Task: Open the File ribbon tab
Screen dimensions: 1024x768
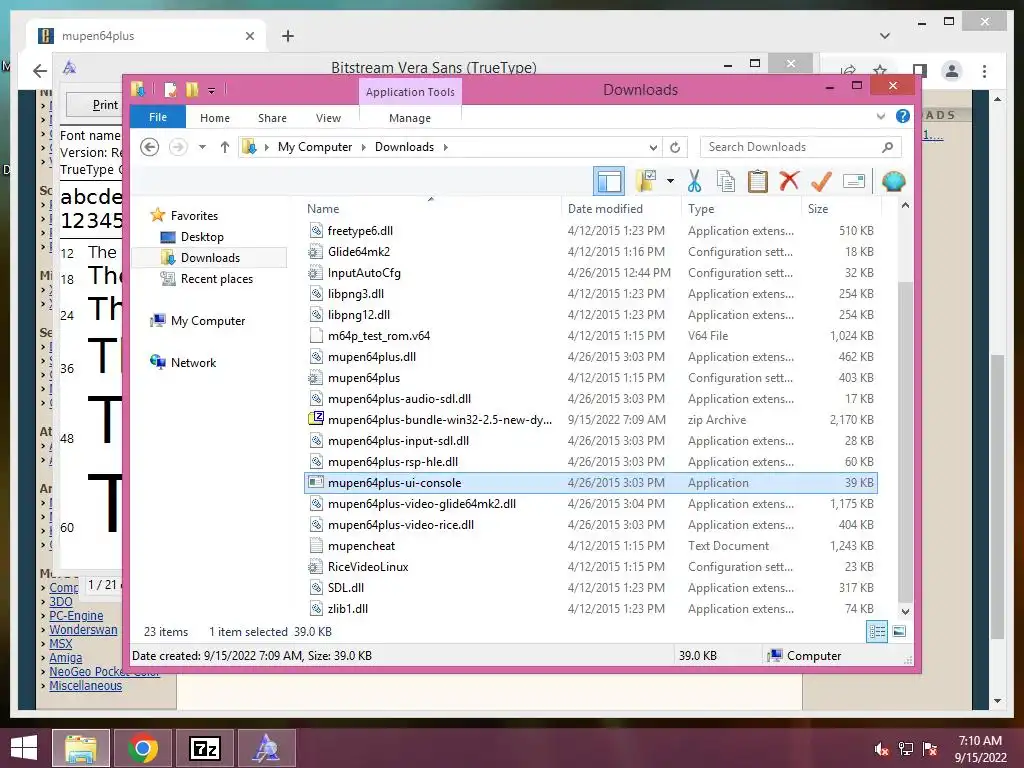Action: click(x=158, y=117)
